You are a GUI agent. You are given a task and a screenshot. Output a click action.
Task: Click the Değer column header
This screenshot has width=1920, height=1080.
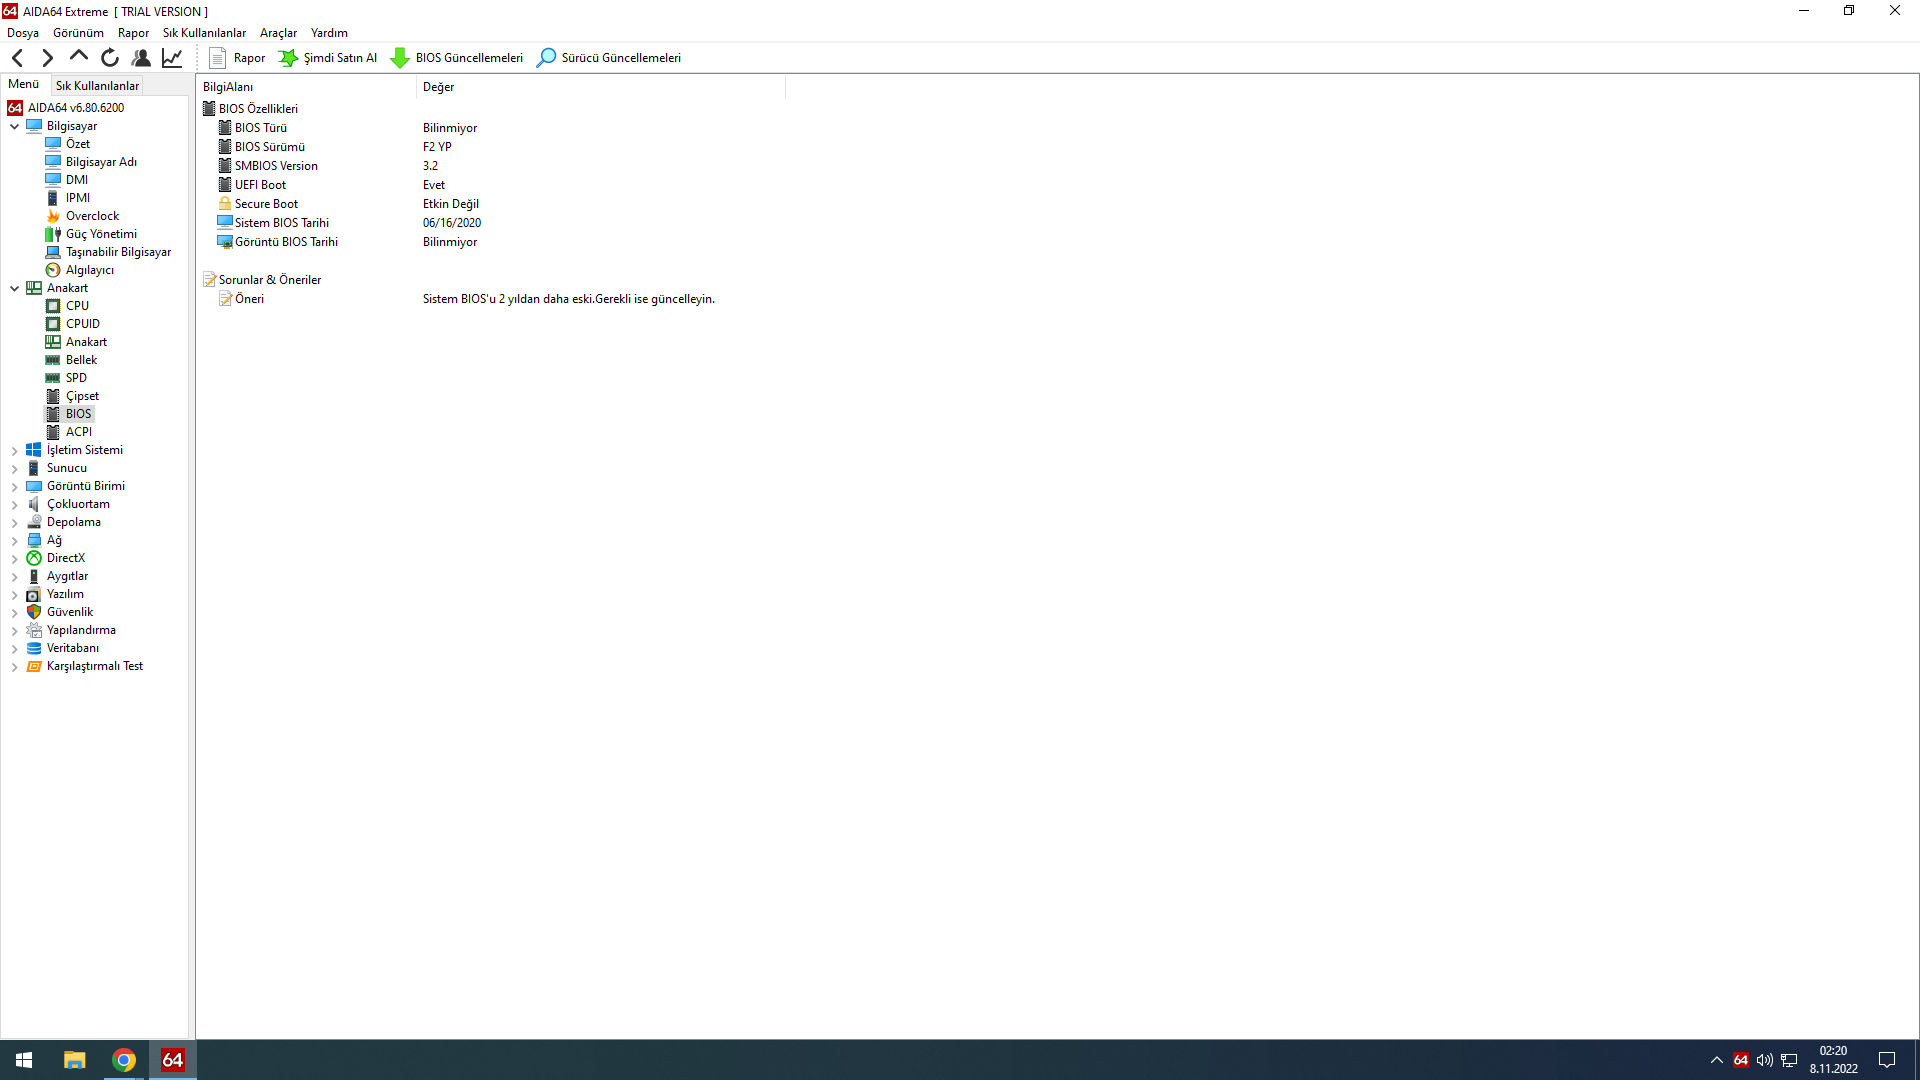point(438,87)
